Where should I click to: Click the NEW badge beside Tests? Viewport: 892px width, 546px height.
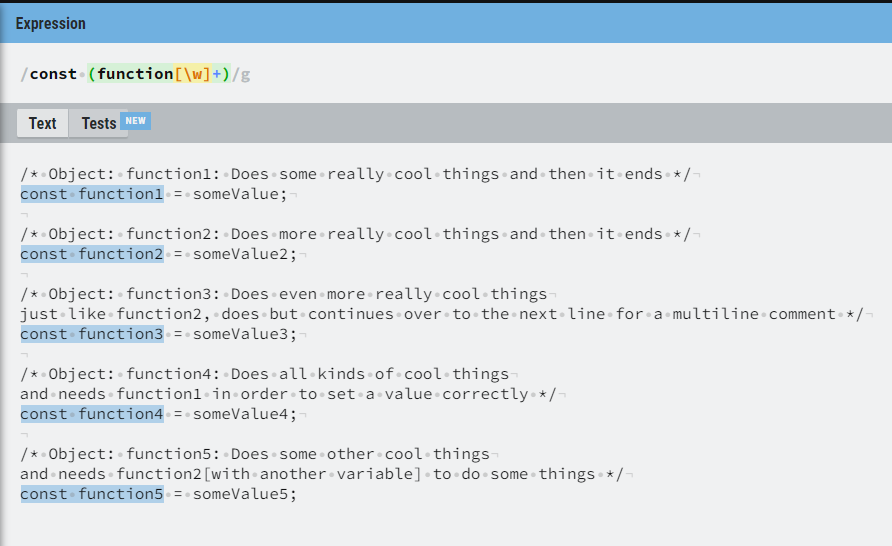[135, 121]
